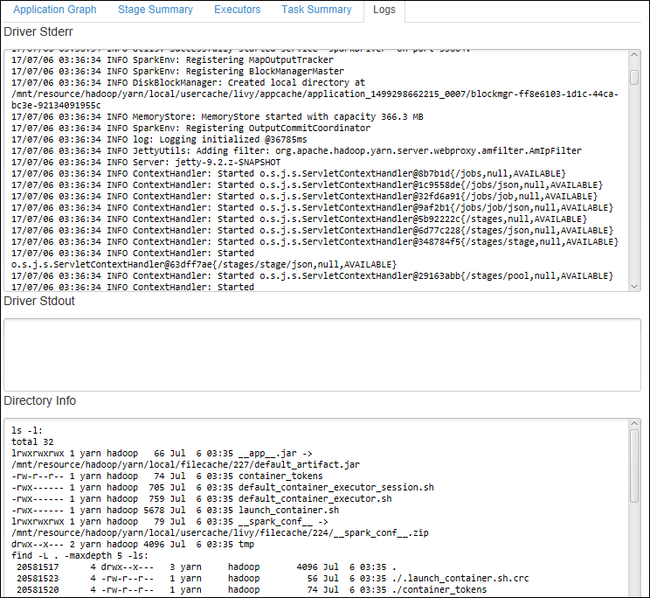This screenshot has width=650, height=598.
Task: Switch to the Stage Summary tab
Action: (x=155, y=10)
